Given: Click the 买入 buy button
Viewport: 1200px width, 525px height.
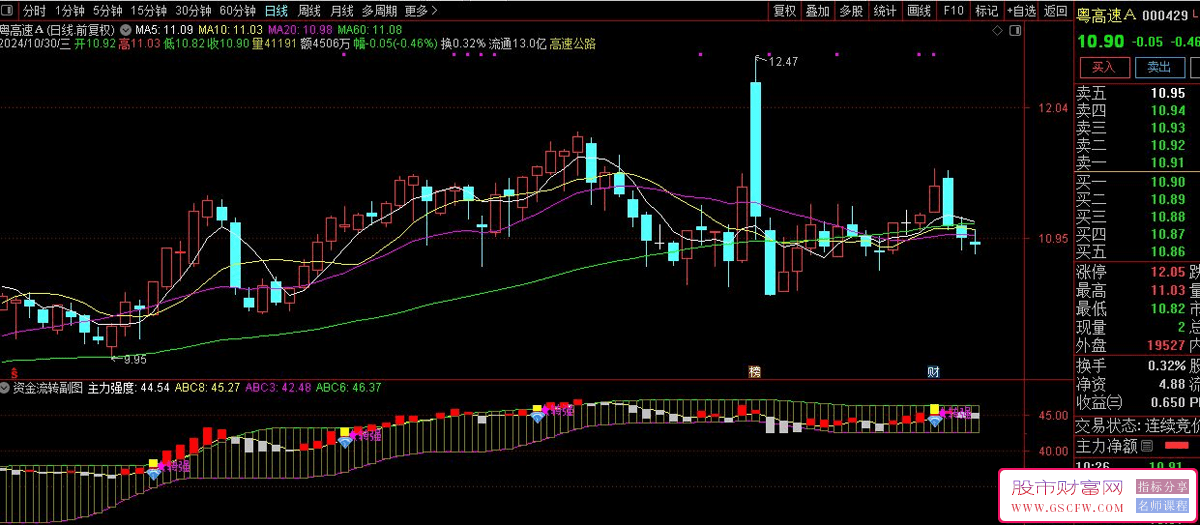Looking at the screenshot, I should tap(1103, 67).
